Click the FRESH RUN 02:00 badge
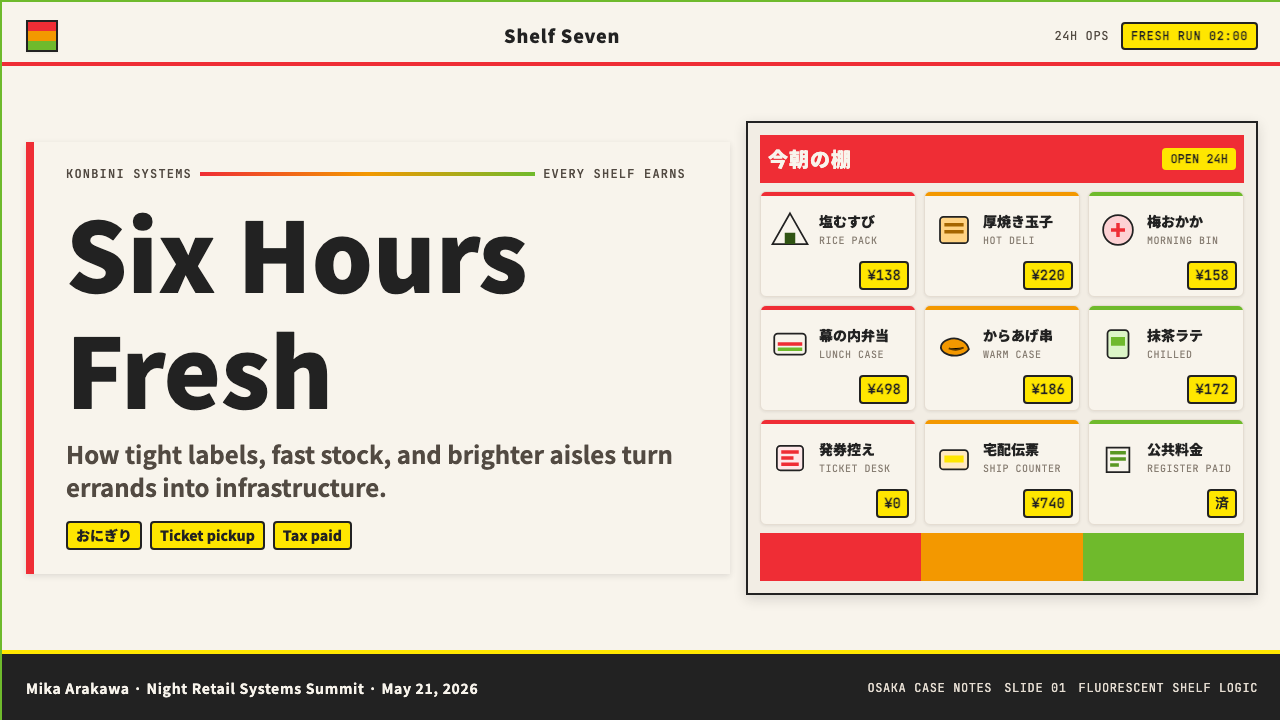The width and height of the screenshot is (1280, 720). click(1189, 36)
